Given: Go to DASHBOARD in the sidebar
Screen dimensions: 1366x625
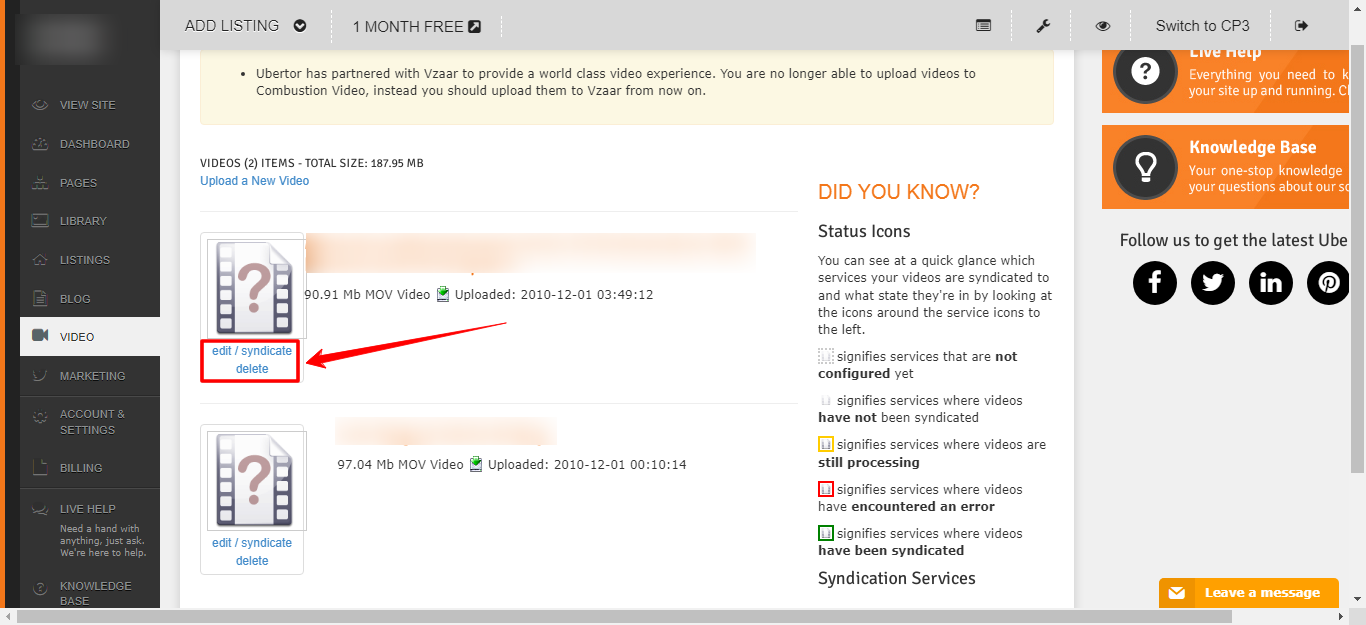Looking at the screenshot, I should pyautogui.click(x=94, y=144).
